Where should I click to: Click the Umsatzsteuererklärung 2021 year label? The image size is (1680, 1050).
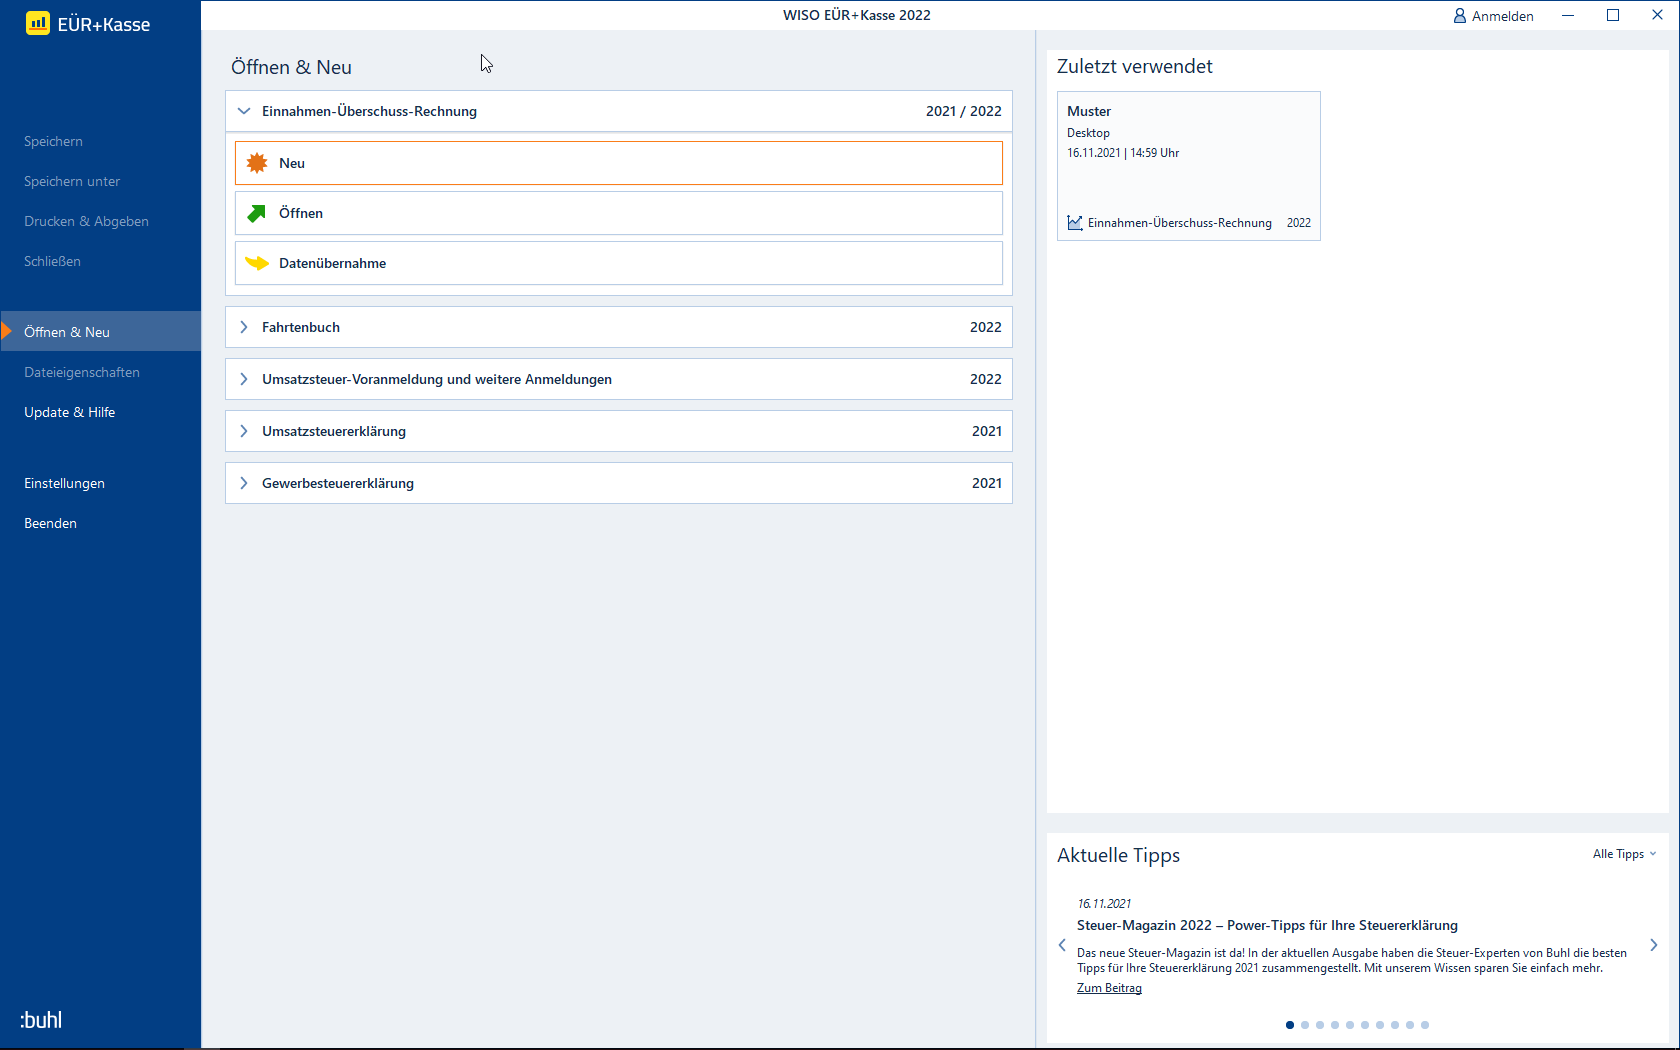pyautogui.click(x=986, y=431)
